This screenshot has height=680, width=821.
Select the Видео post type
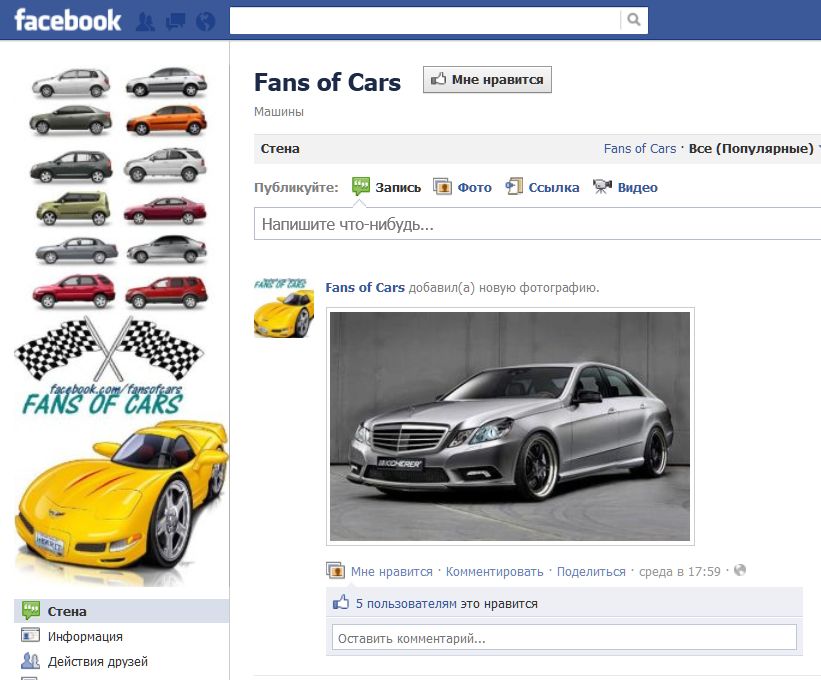tap(637, 187)
